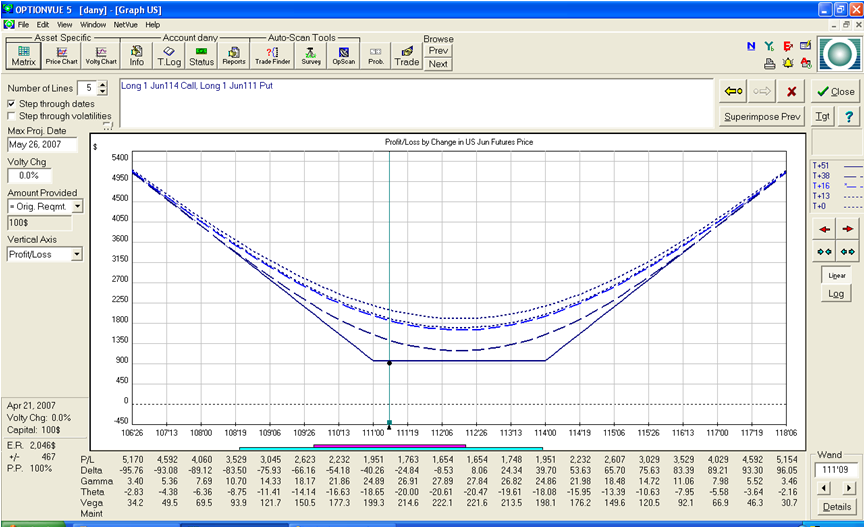
Task: Click the notepad with pencil icon
Action: [806, 46]
